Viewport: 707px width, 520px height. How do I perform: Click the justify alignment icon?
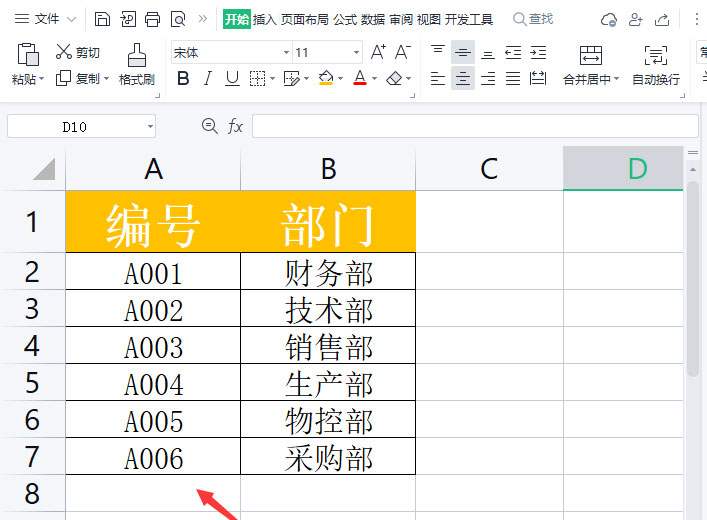point(513,78)
